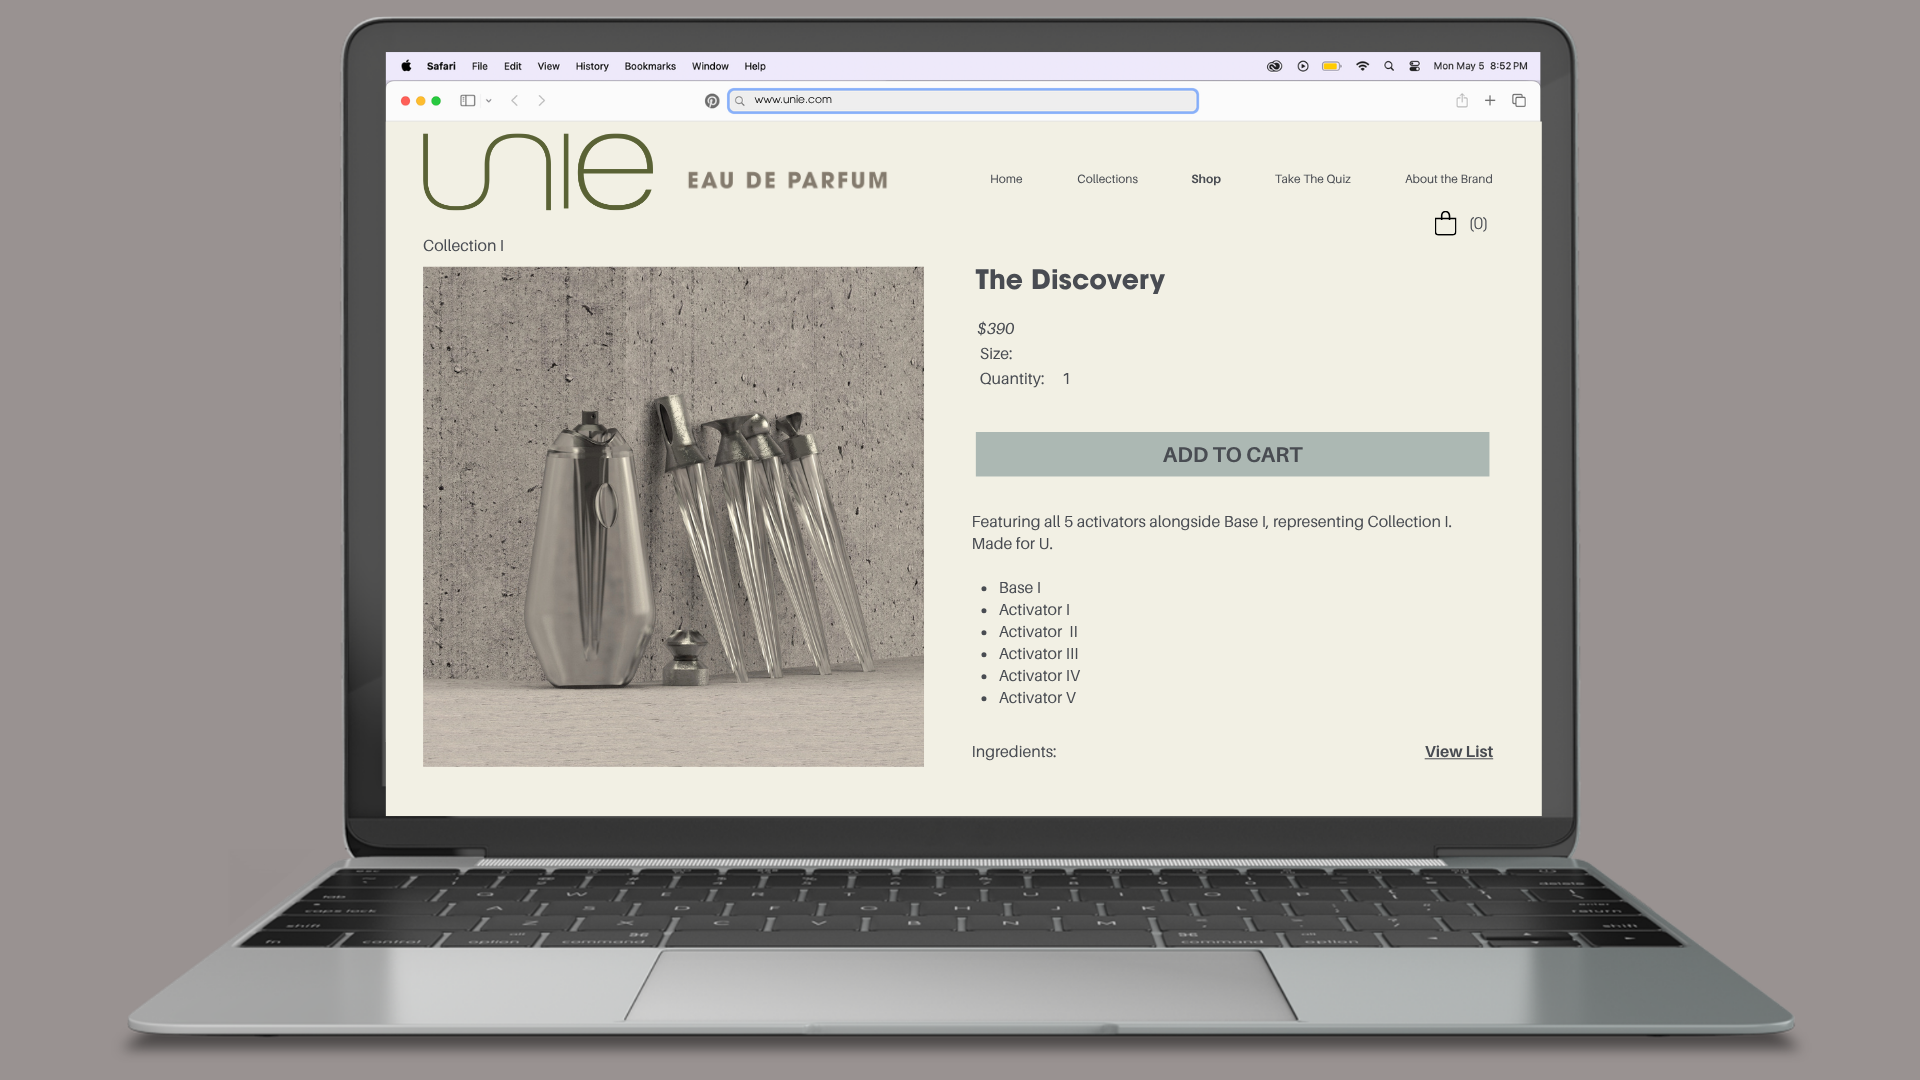The image size is (1920, 1080).
Task: Click the Share icon in Safari toolbar
Action: (1462, 100)
